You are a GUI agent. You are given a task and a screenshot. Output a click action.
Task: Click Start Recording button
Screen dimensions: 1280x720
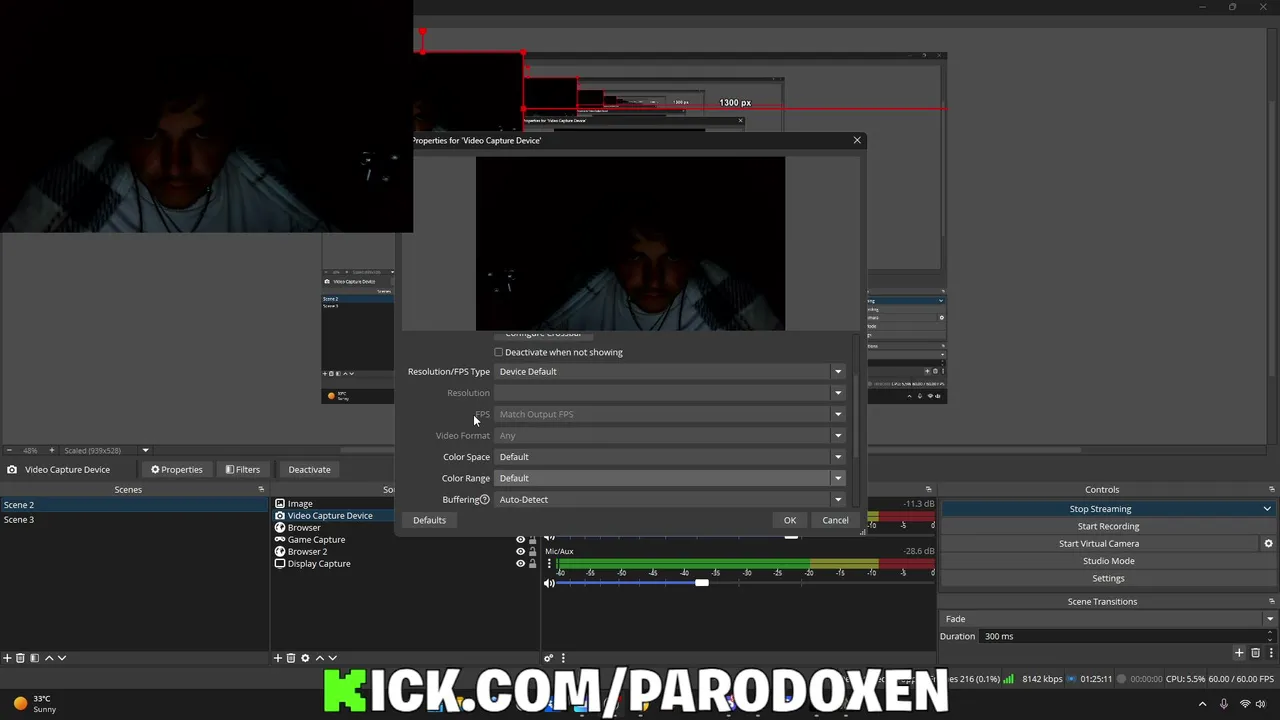point(1108,526)
